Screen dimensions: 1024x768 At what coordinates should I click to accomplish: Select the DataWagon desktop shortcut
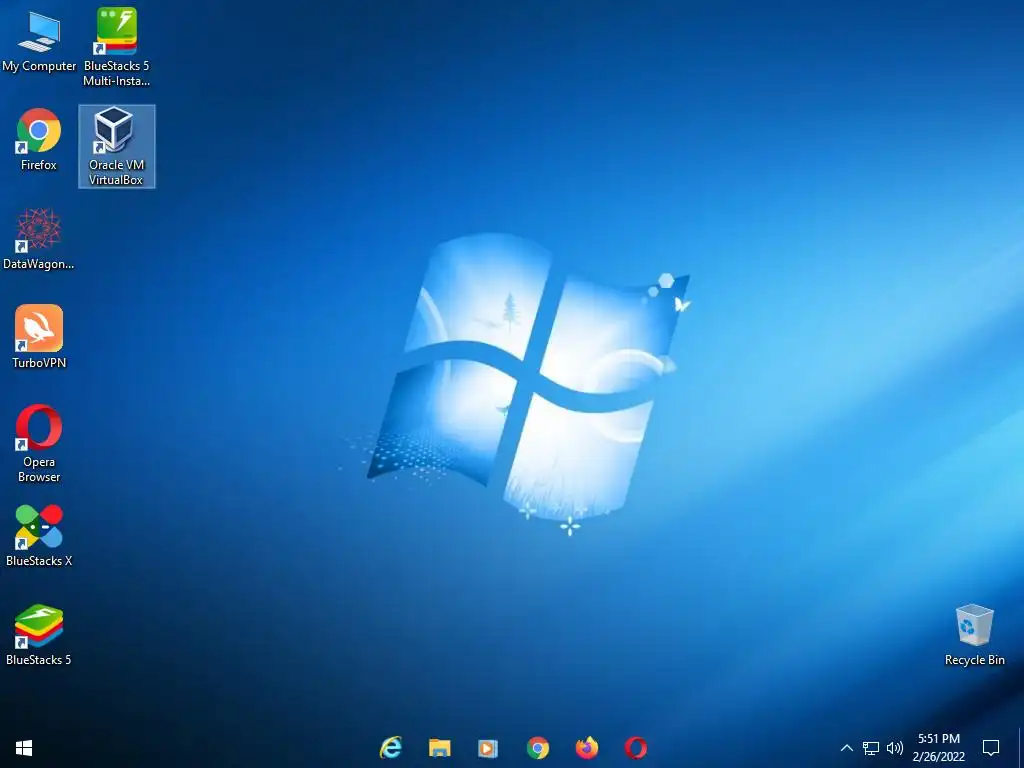click(39, 239)
